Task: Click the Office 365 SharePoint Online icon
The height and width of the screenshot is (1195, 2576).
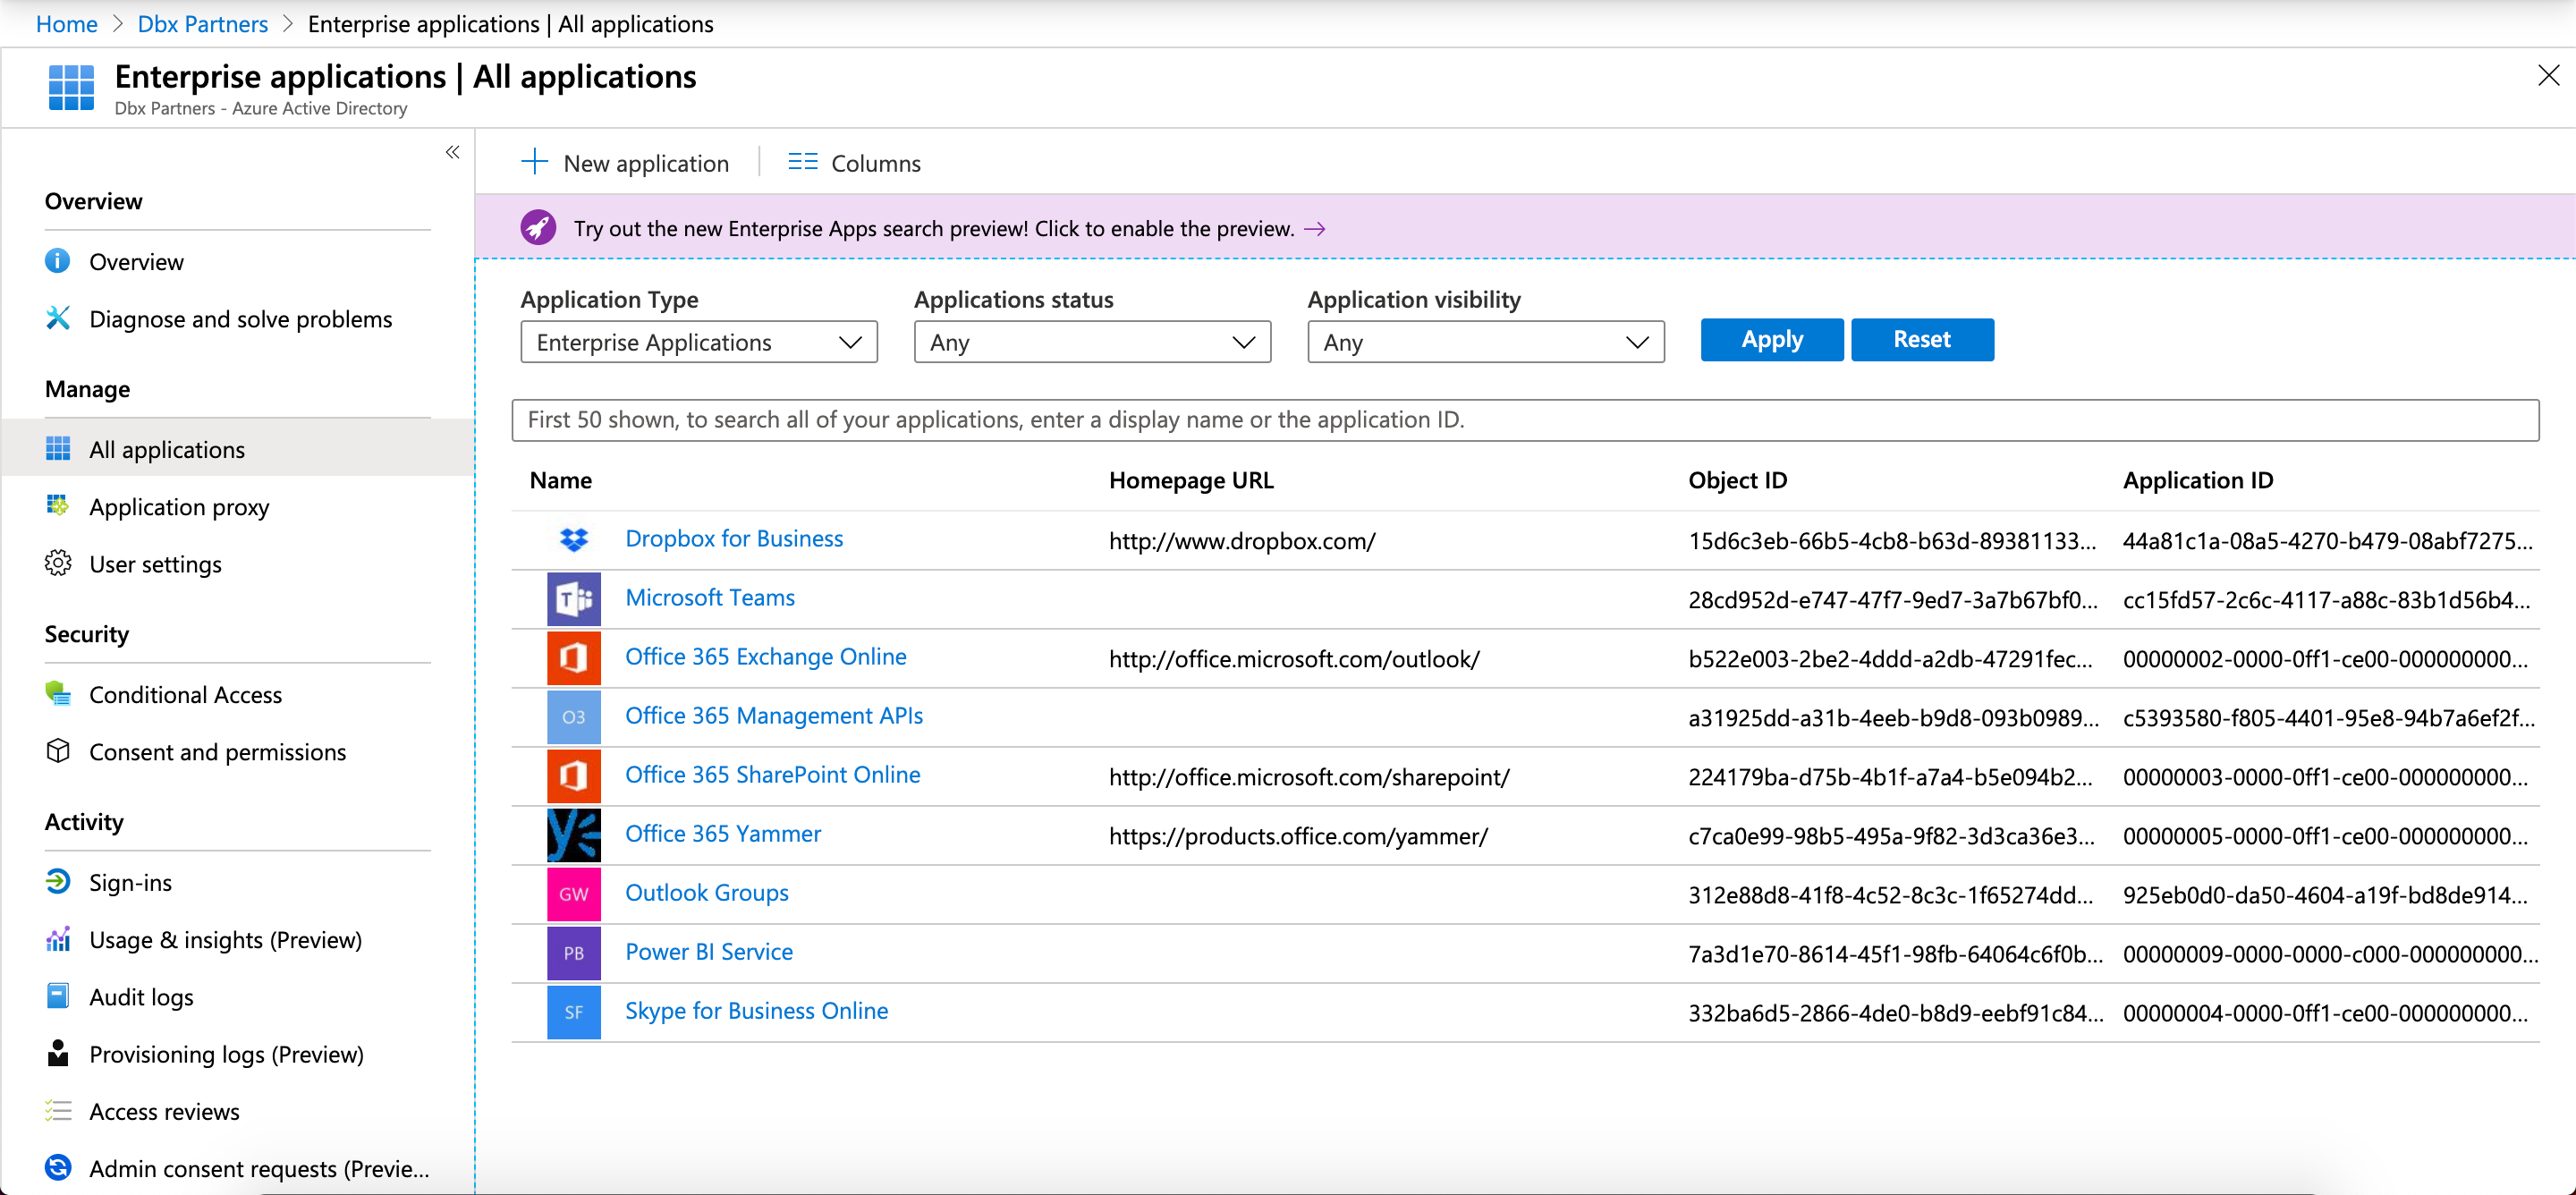Action: [573, 776]
